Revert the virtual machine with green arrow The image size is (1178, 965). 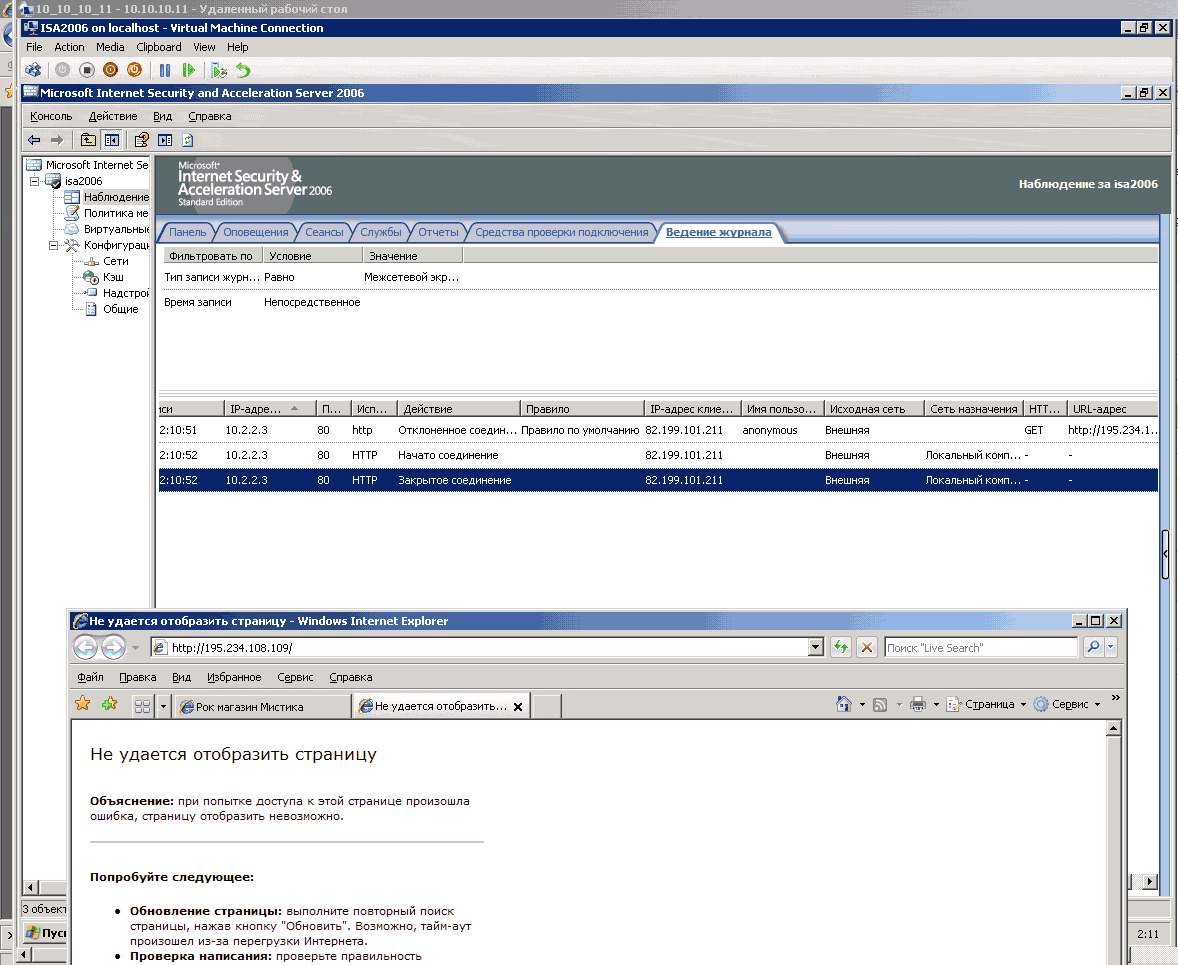(243, 70)
